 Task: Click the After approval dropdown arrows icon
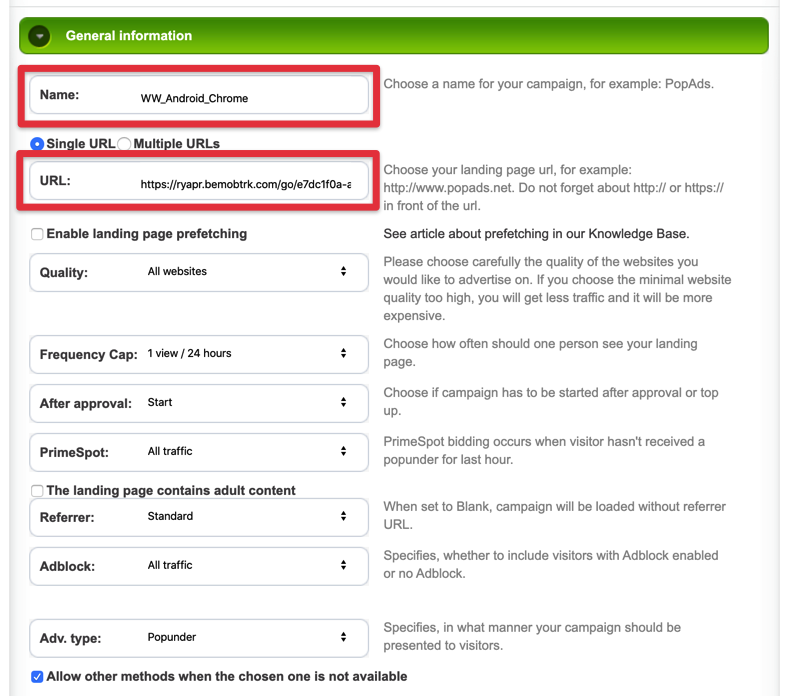tap(343, 402)
